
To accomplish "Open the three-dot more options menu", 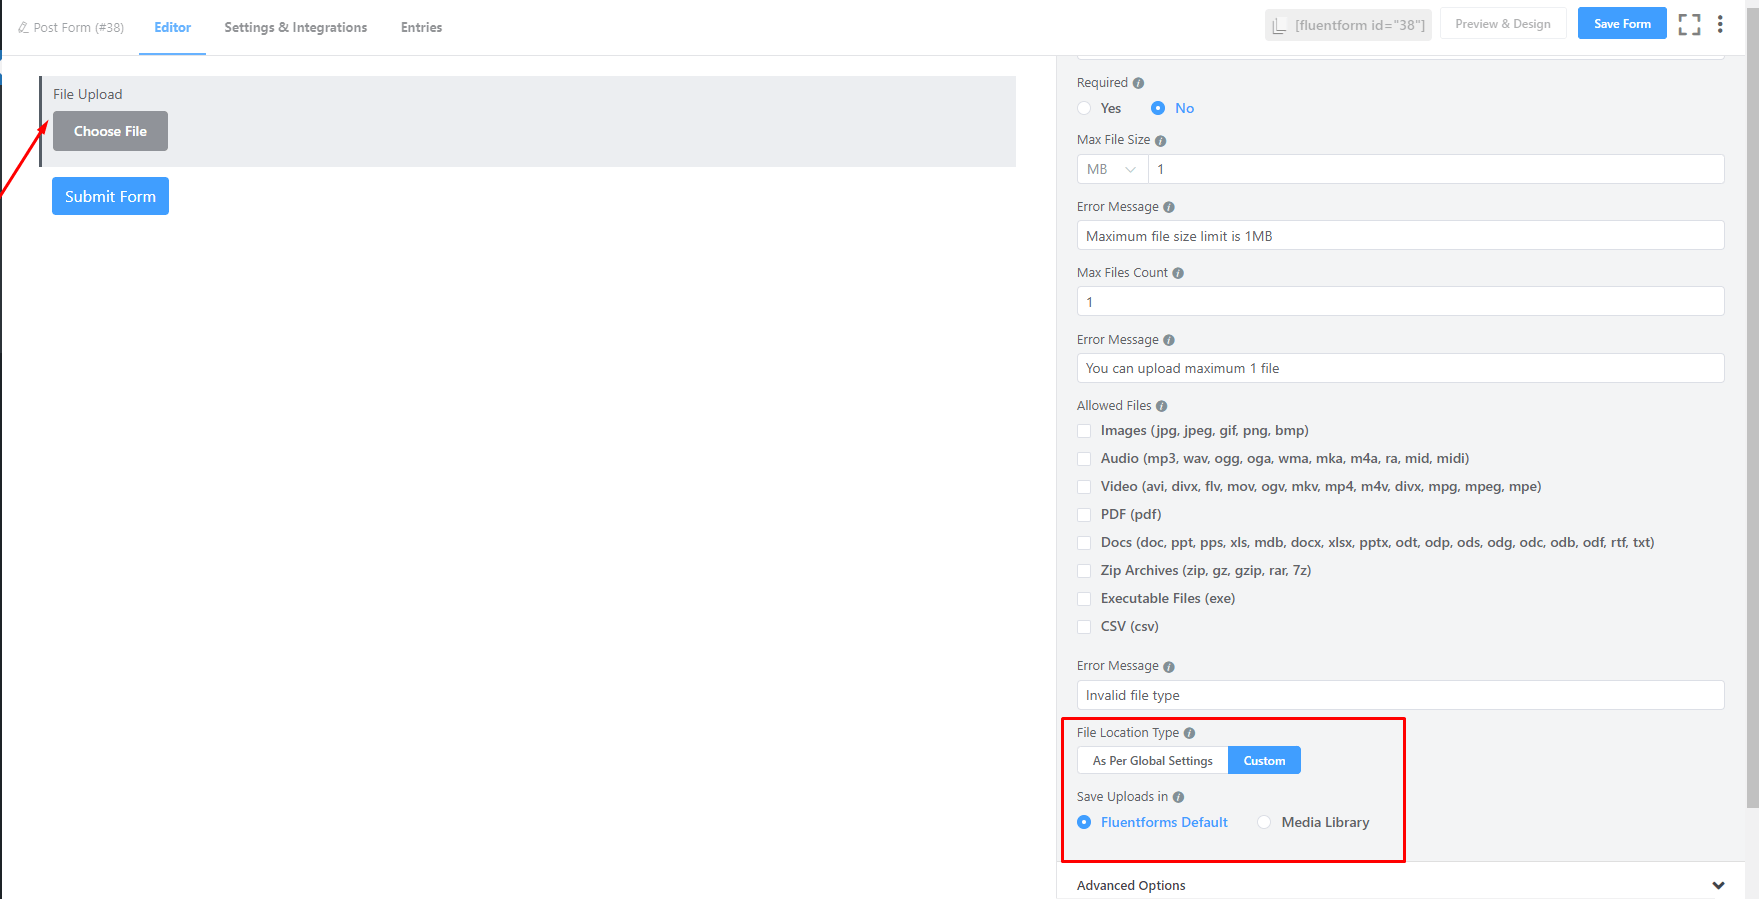I will 1720,25.
